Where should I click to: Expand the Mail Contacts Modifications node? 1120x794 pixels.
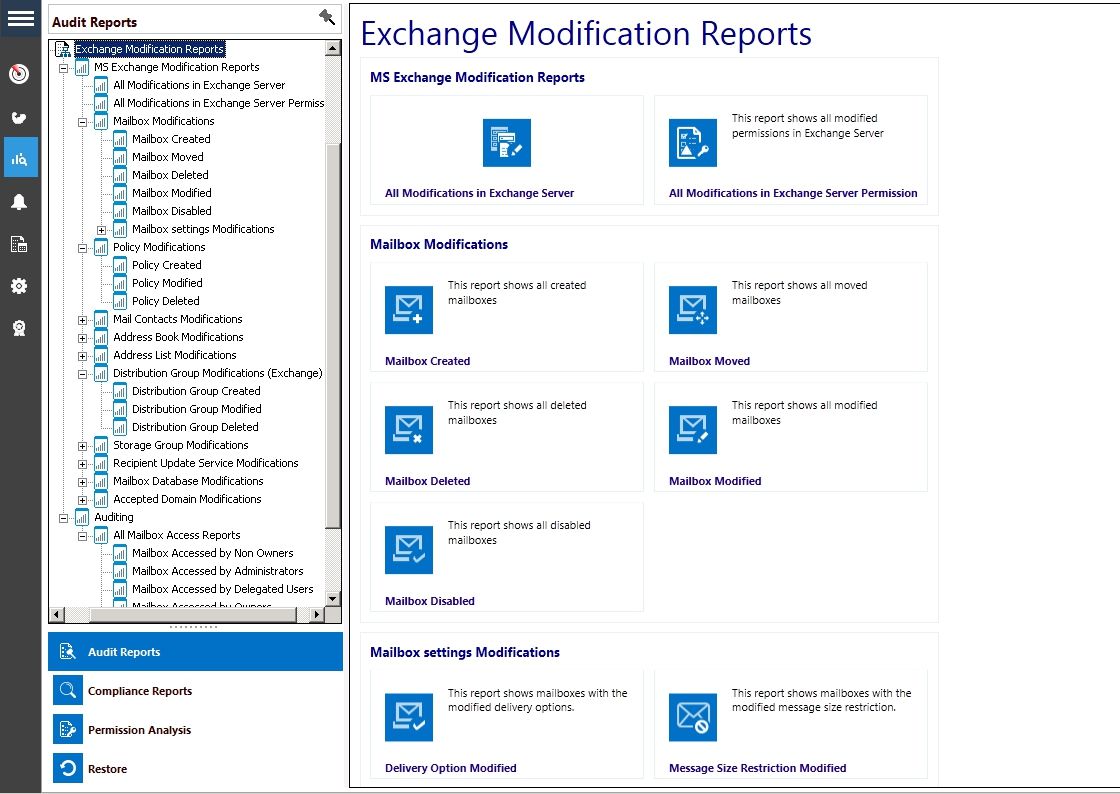[82, 320]
